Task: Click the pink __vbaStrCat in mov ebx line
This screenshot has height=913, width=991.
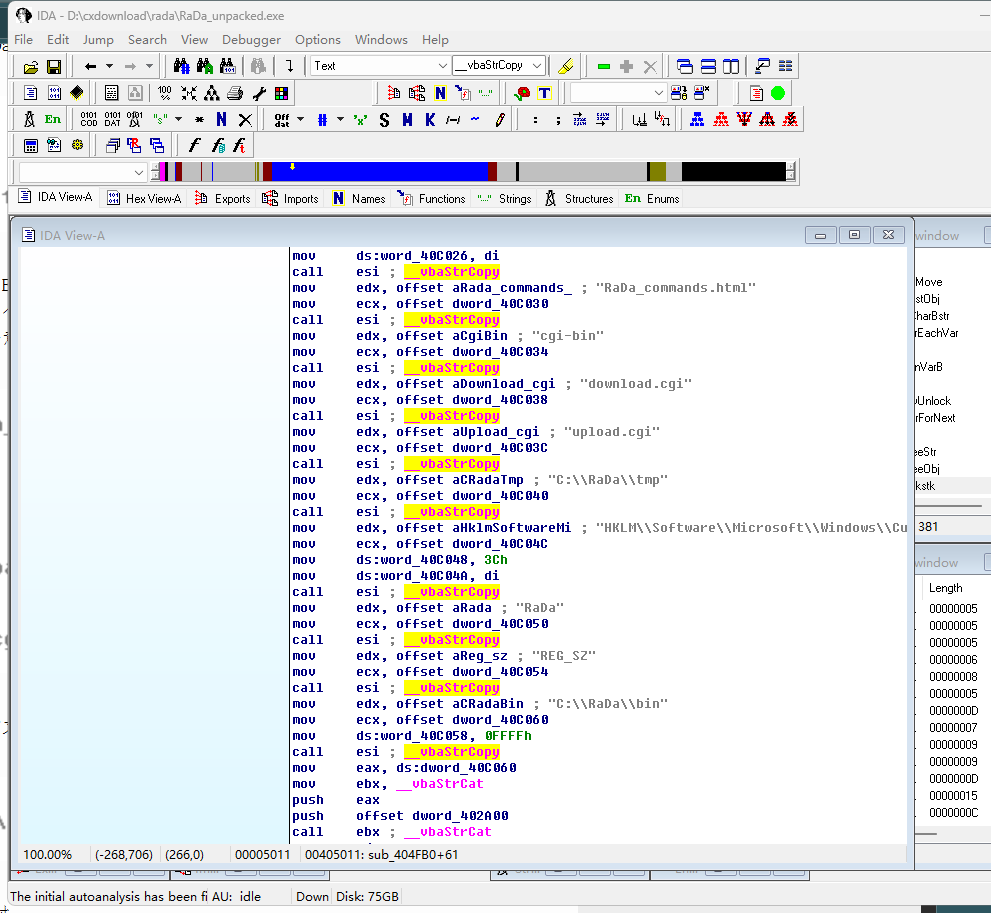Action: pyautogui.click(x=440, y=783)
